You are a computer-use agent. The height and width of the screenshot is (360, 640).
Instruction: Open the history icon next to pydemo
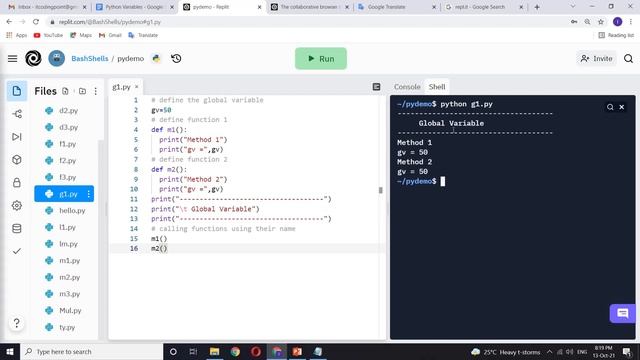176,58
